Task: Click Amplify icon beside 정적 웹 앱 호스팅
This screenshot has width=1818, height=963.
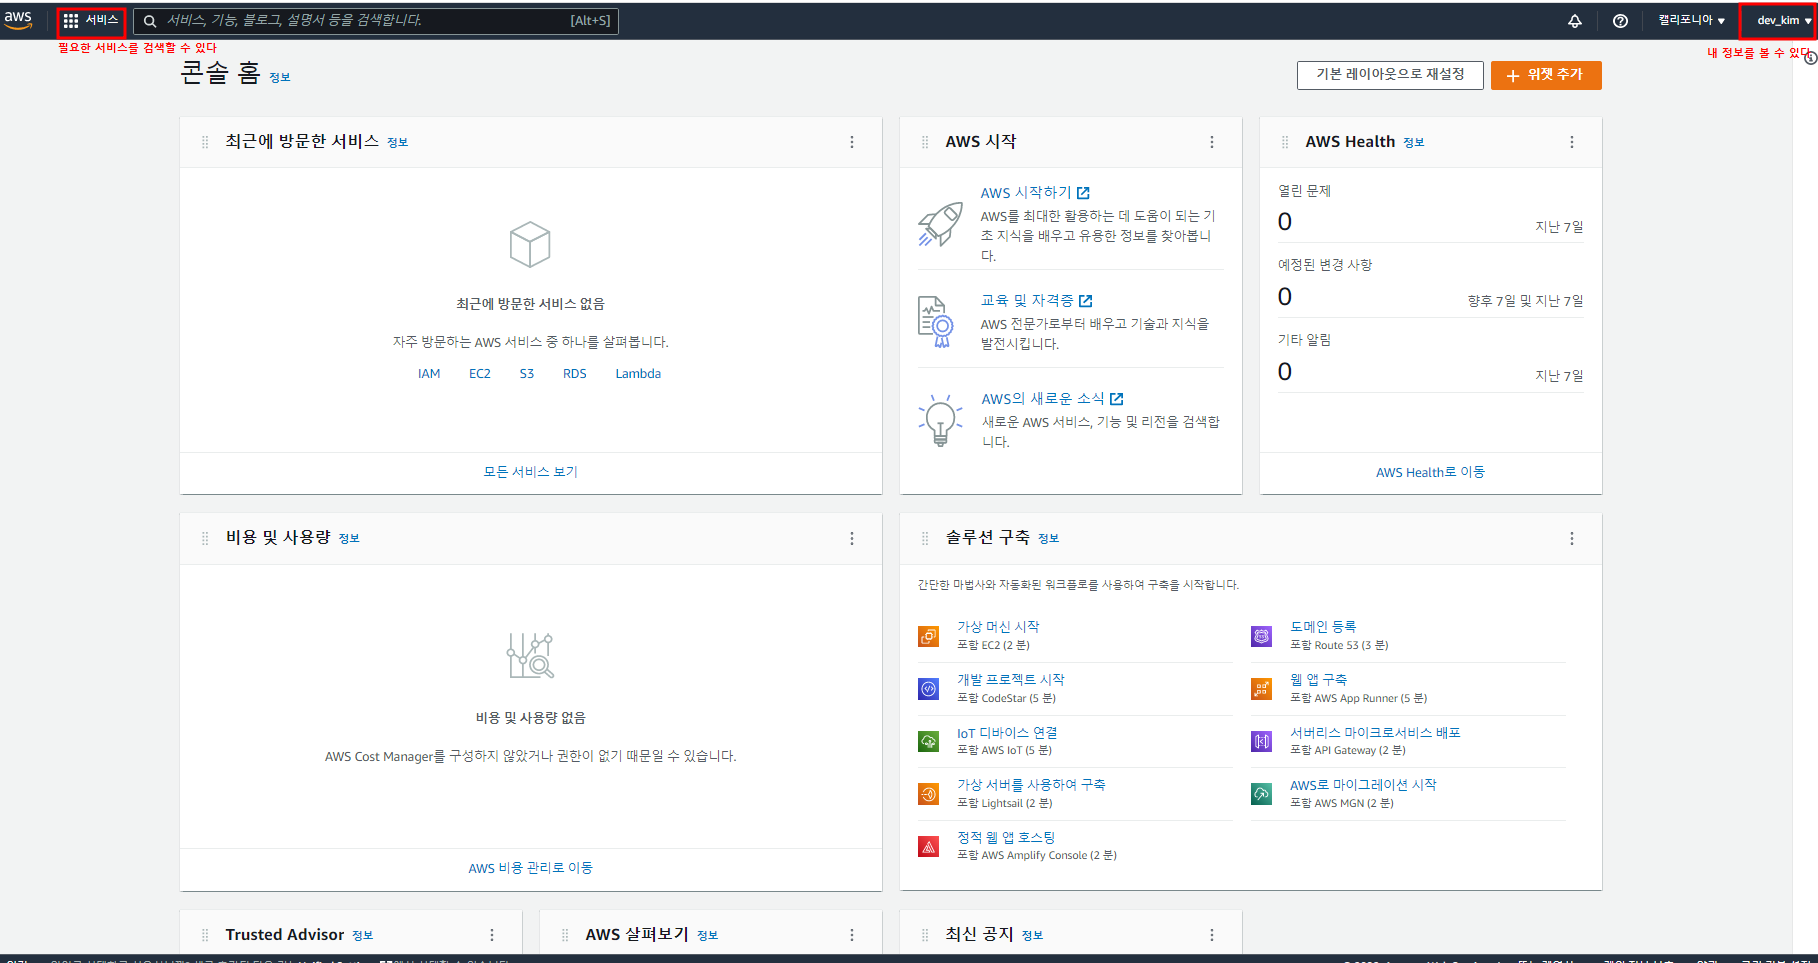Action: pyautogui.click(x=929, y=847)
